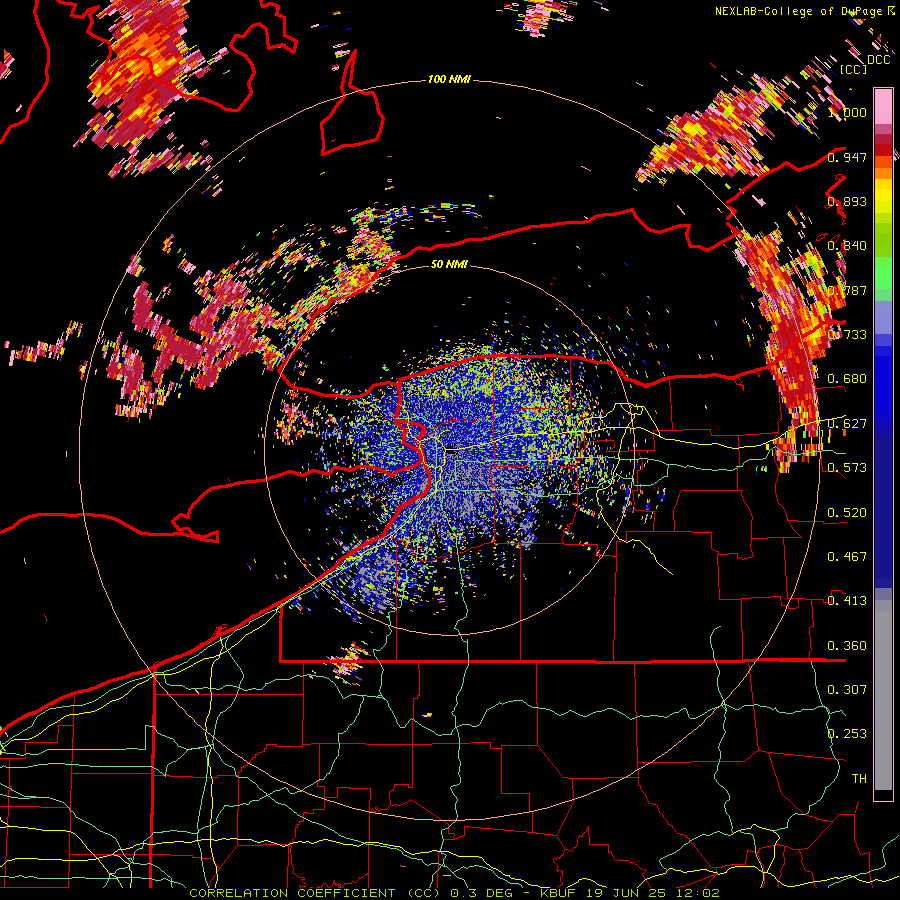The height and width of the screenshot is (900, 900).
Task: Click the 0.947 legend value
Action: [x=847, y=157]
